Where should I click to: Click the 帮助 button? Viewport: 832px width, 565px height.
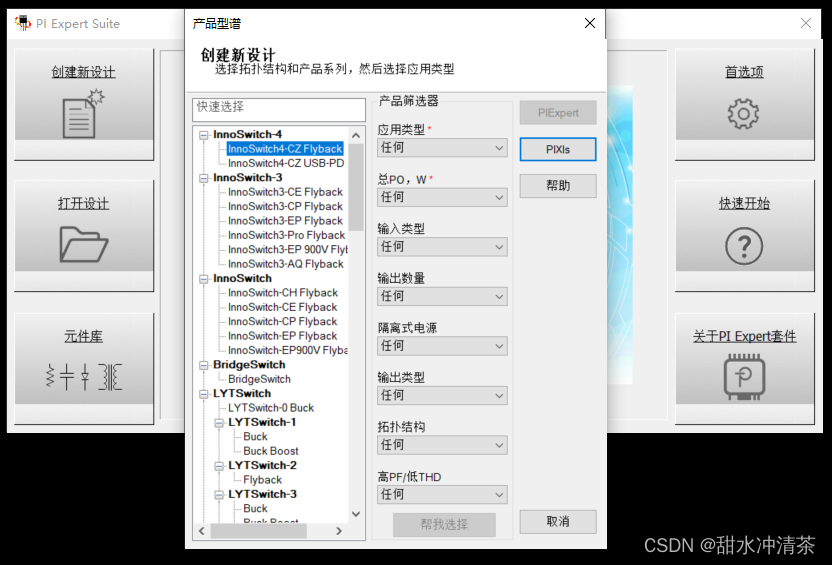pos(558,186)
